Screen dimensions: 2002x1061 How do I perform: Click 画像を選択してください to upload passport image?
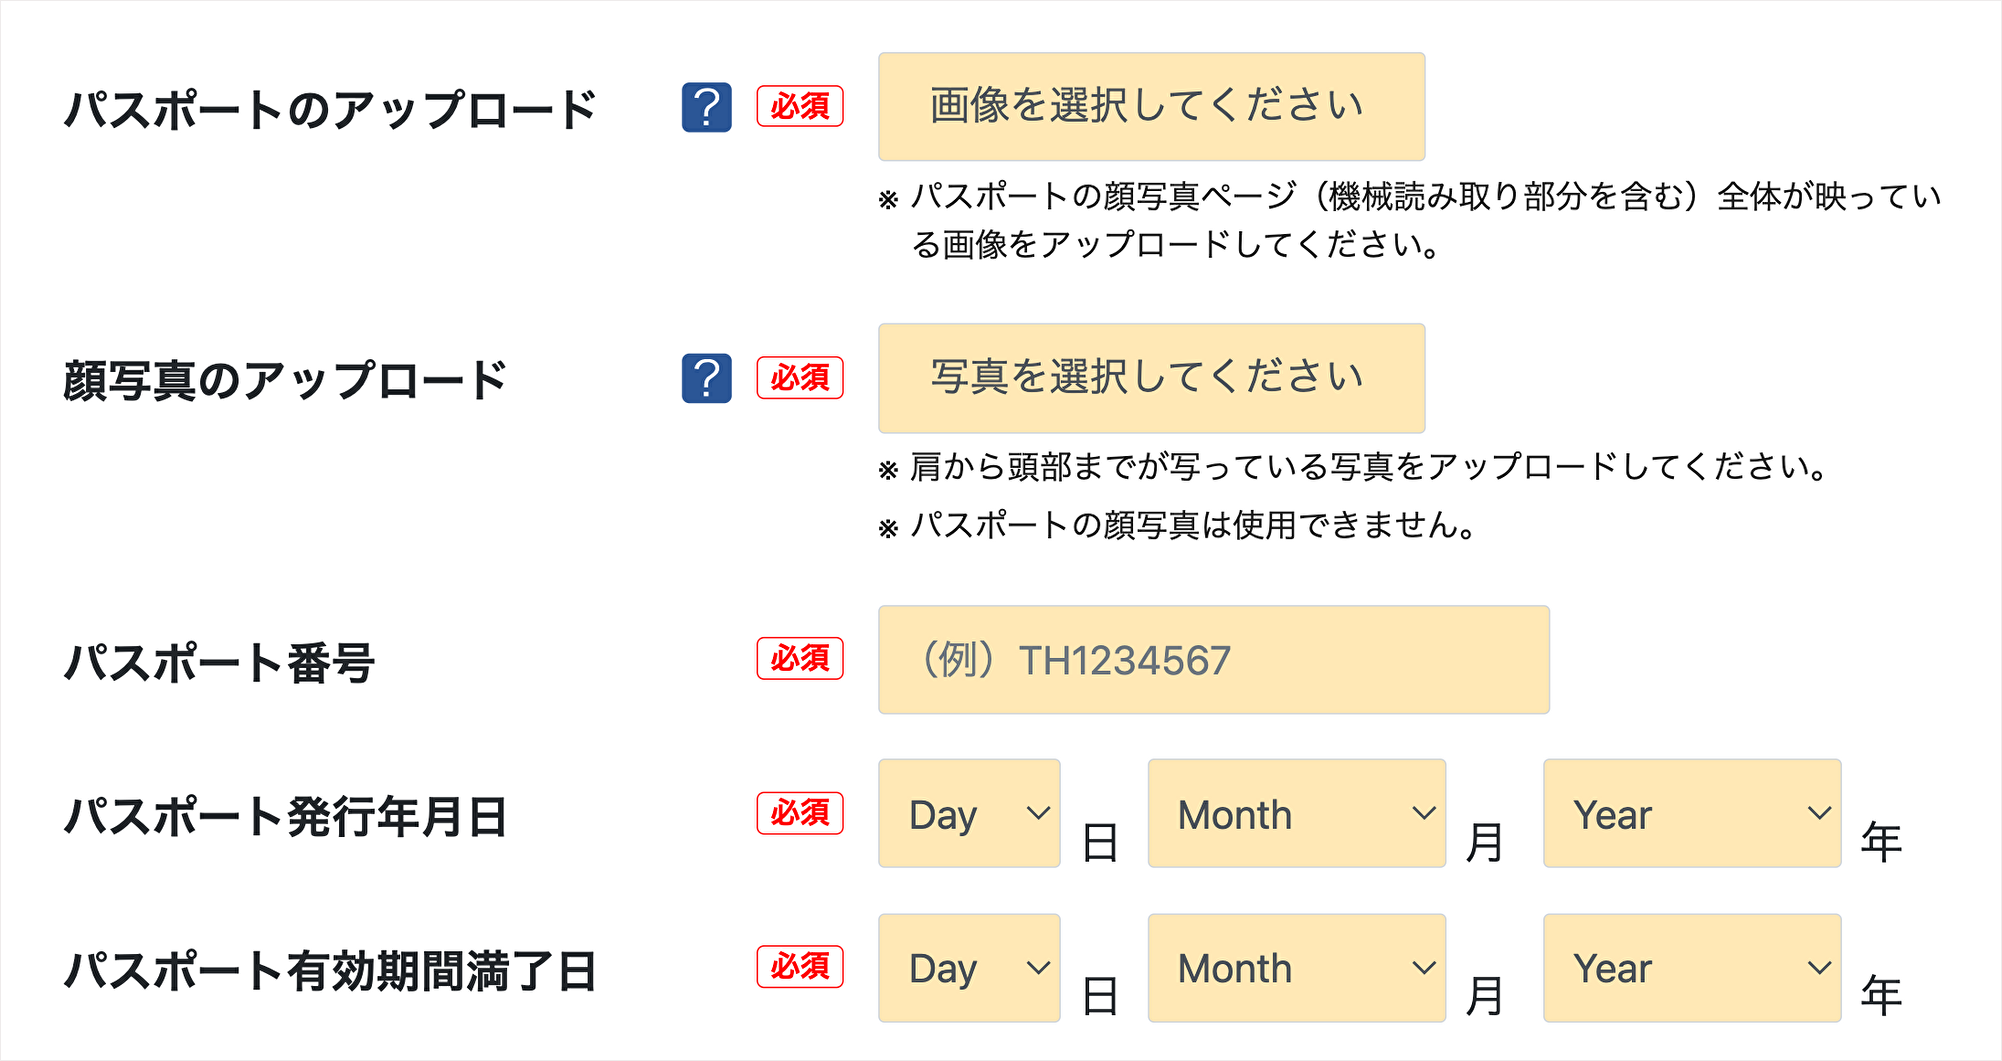pyautogui.click(x=1150, y=106)
